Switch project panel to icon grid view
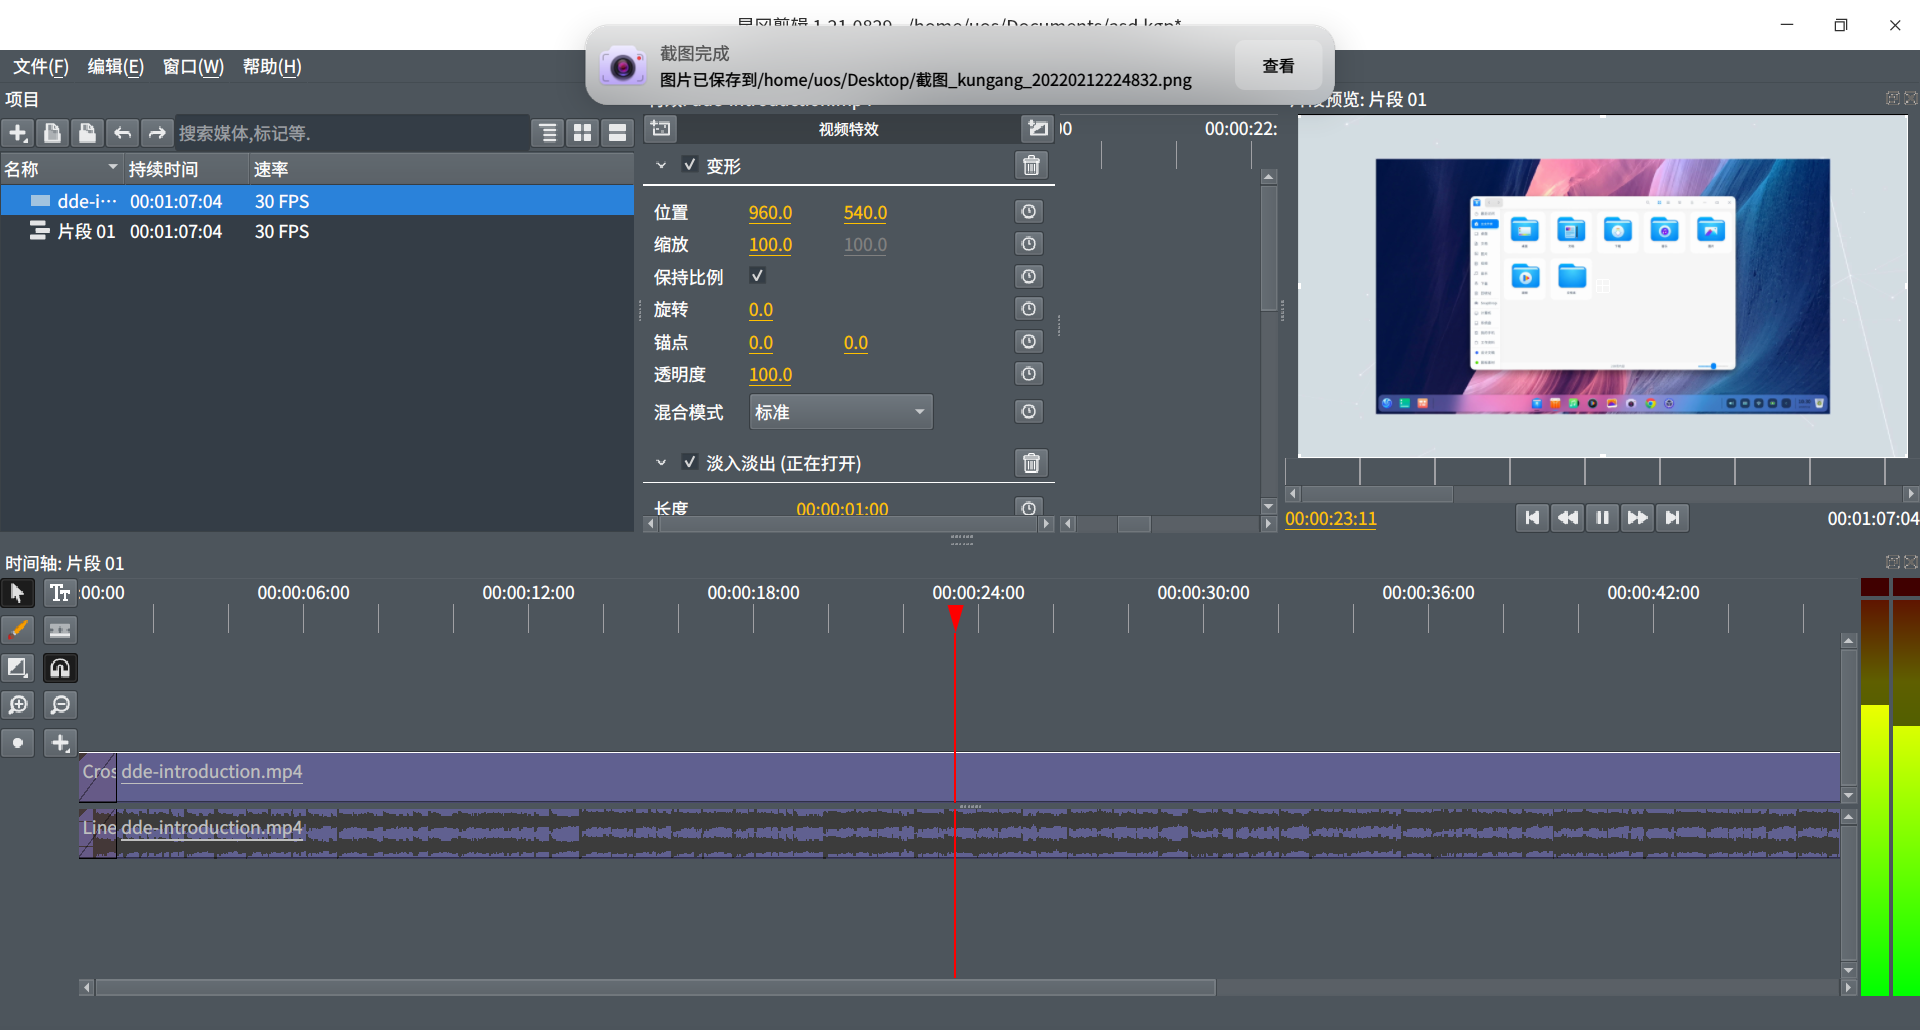Screen dimensions: 1920x1030 583,133
